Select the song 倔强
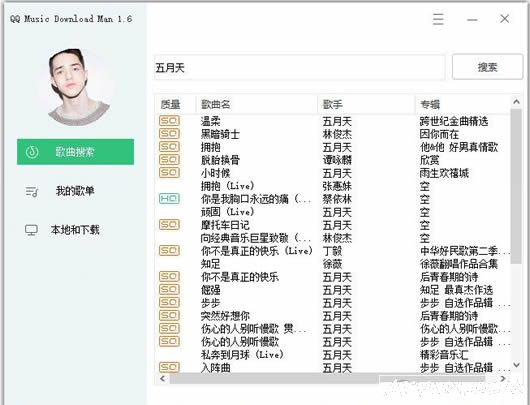 (211, 290)
